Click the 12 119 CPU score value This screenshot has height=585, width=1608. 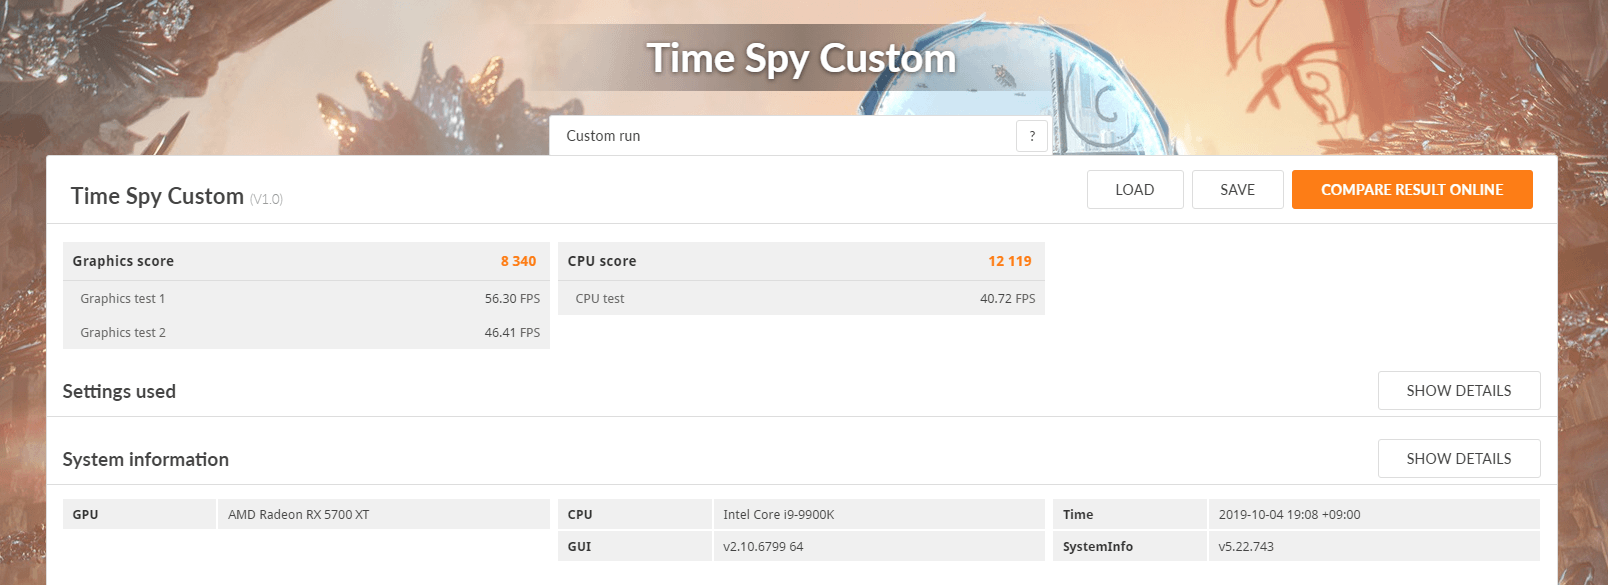pyautogui.click(x=1010, y=261)
